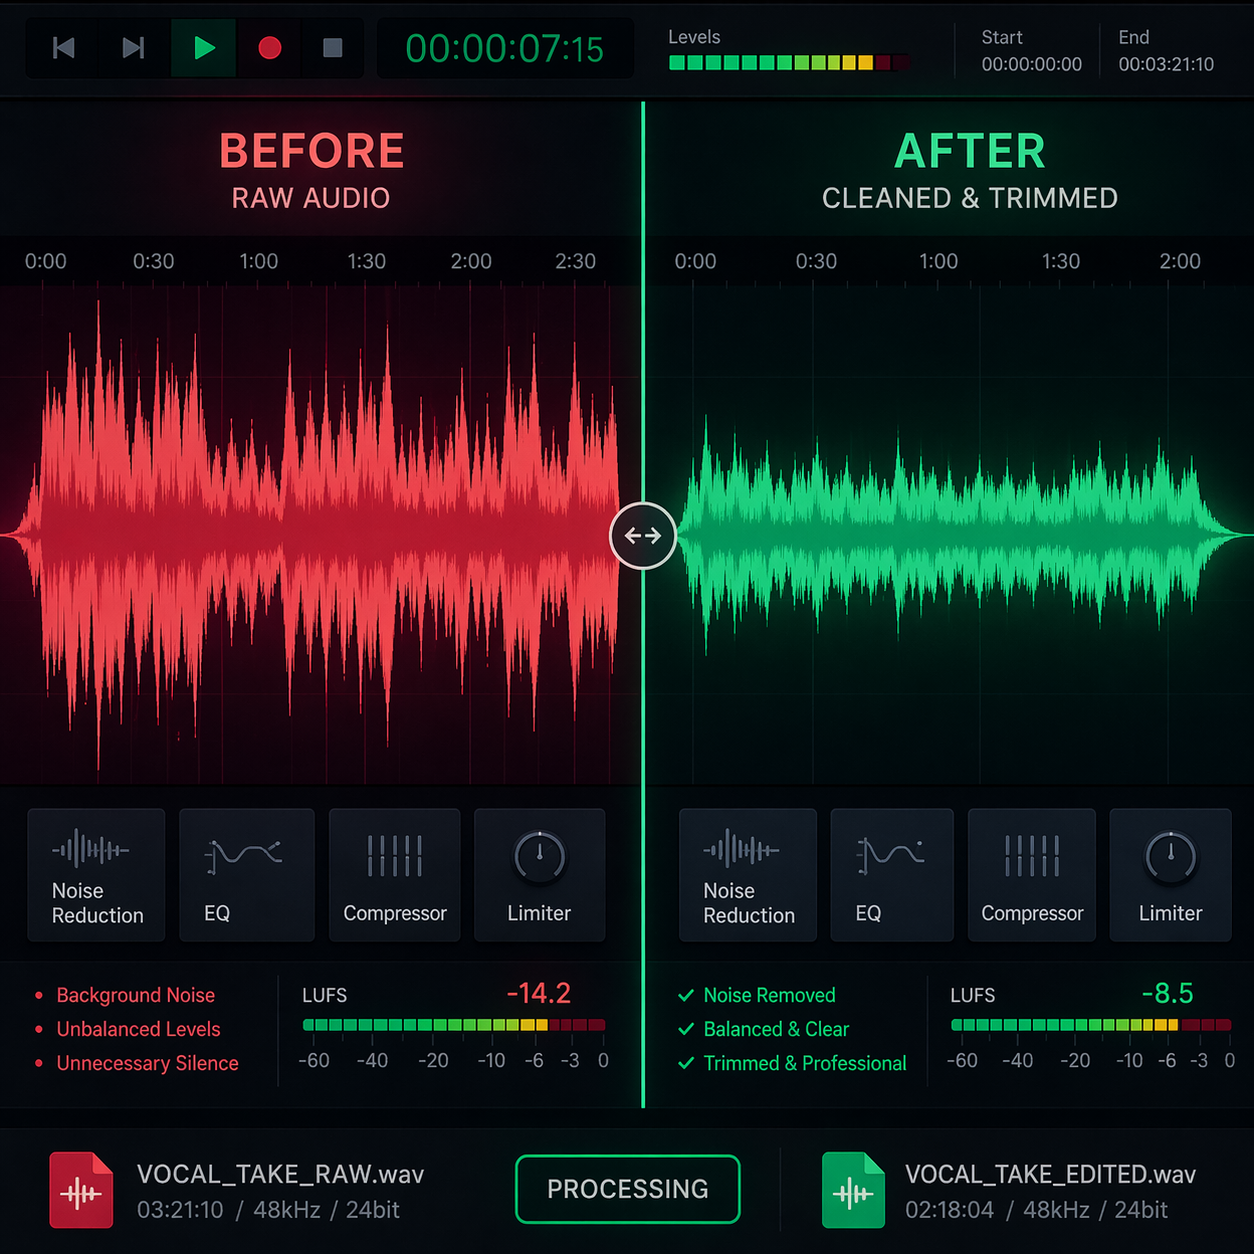Click the 1:30 mark on the AFTER timeline

(x=1061, y=261)
